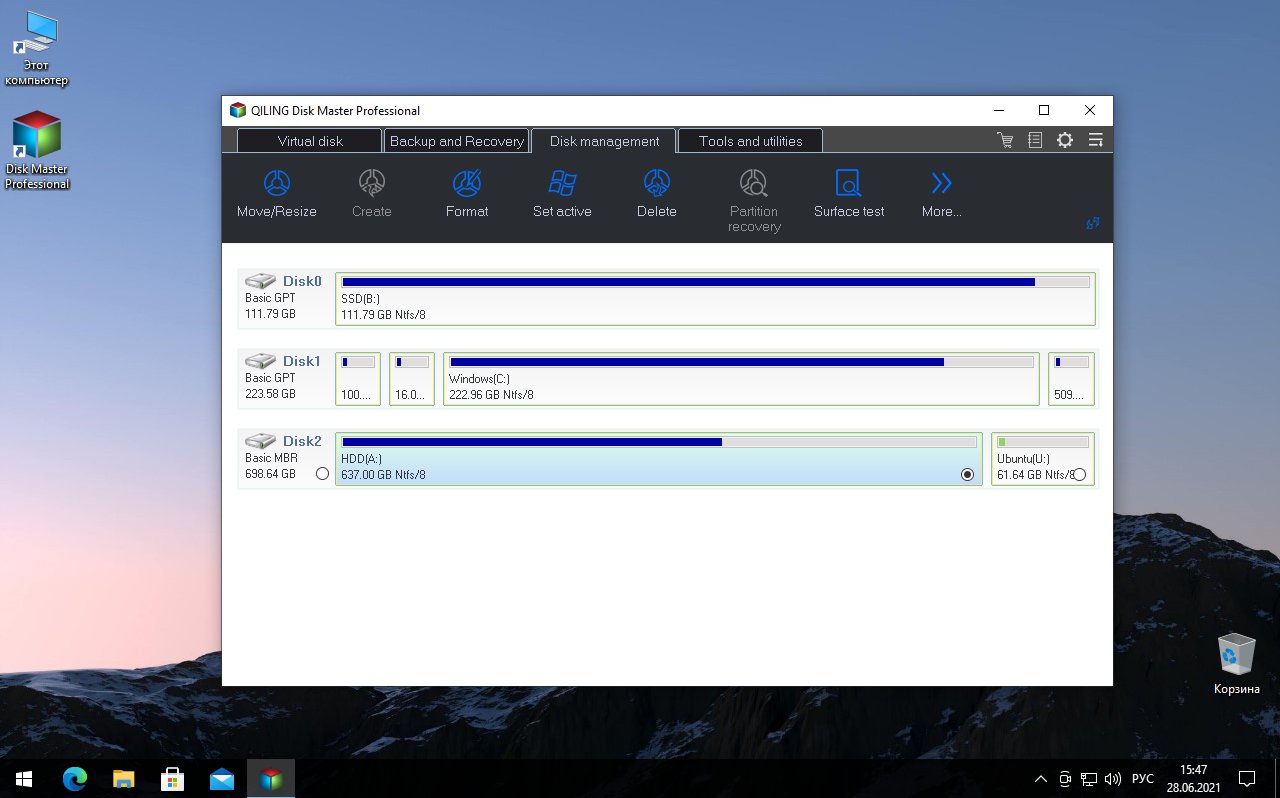The width and height of the screenshot is (1280, 798).
Task: Select the 100 MB partition on Disk1
Action: tap(358, 379)
